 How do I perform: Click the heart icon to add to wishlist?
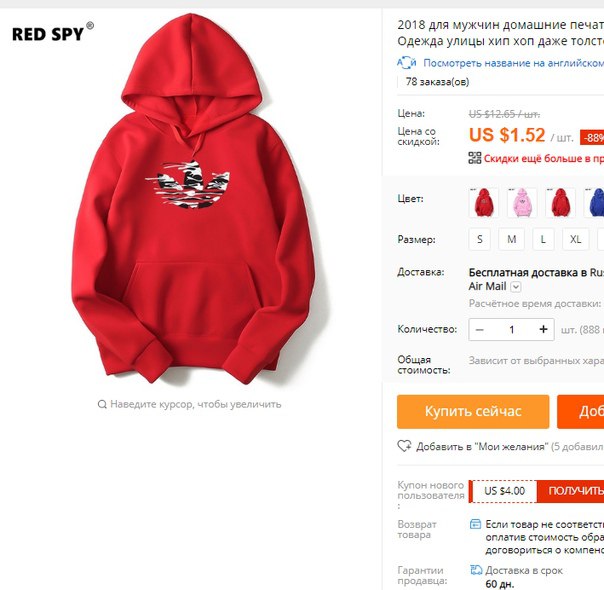(404, 446)
